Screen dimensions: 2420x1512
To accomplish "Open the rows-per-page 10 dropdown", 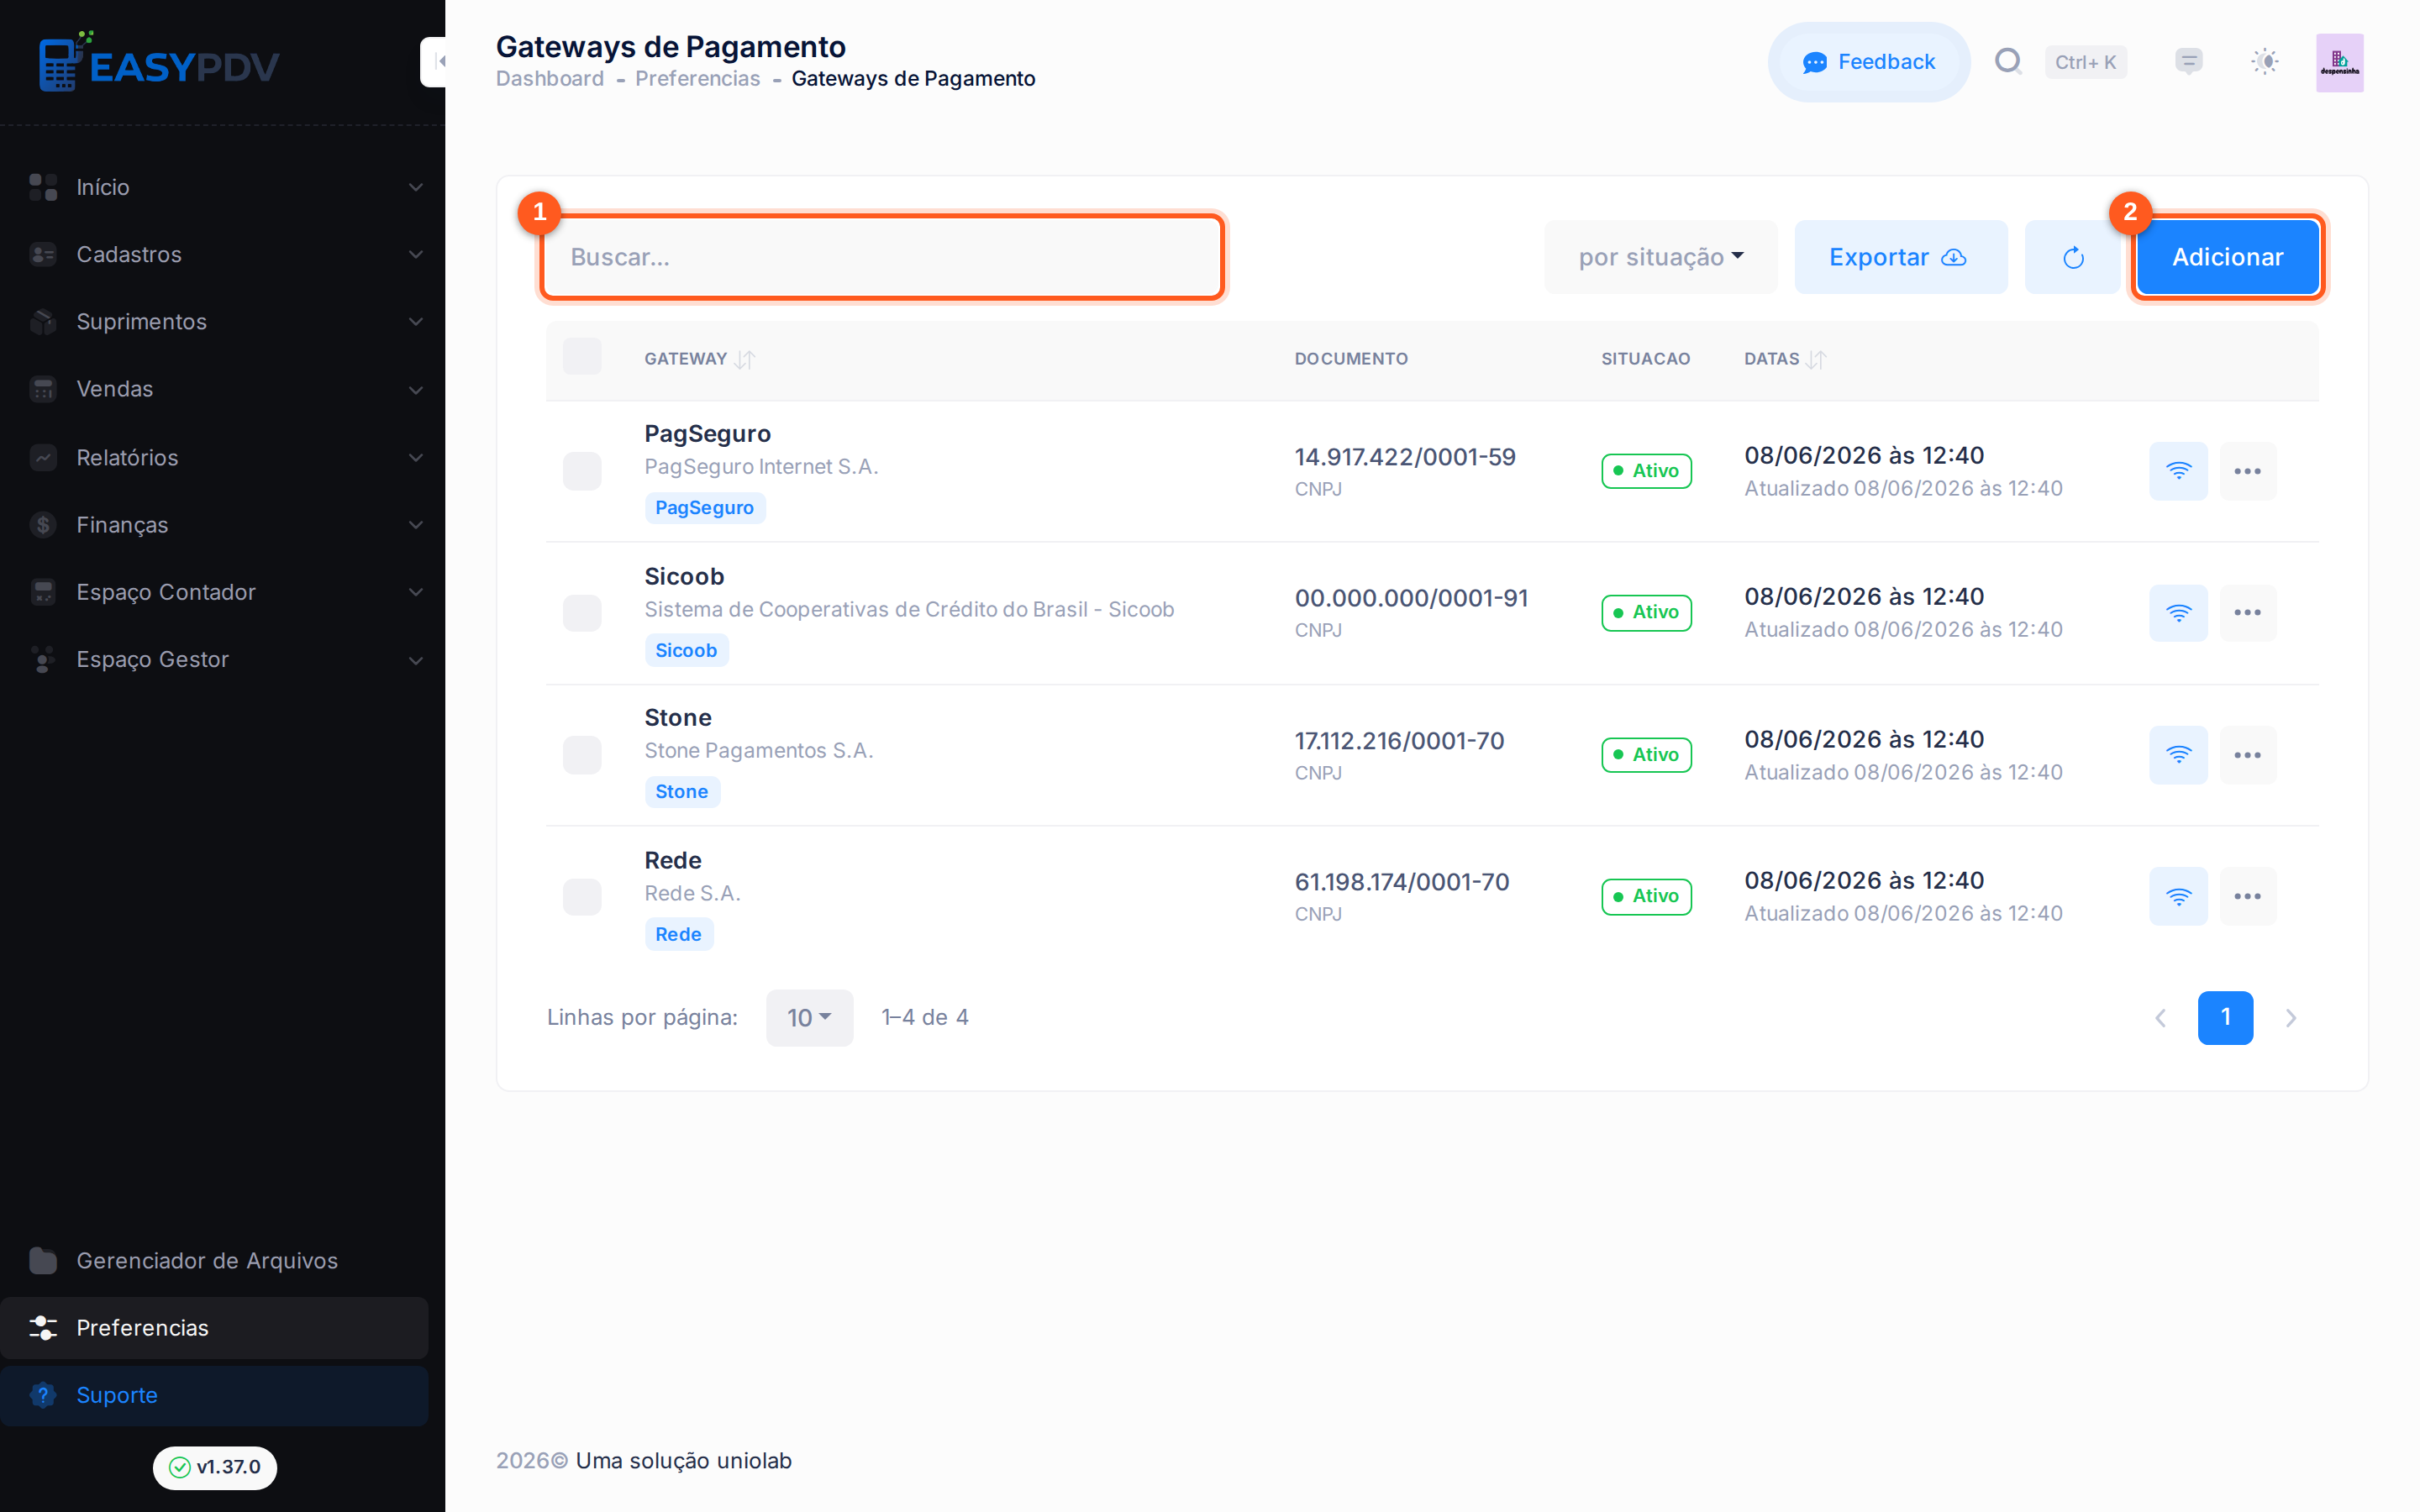I will pos(809,1018).
